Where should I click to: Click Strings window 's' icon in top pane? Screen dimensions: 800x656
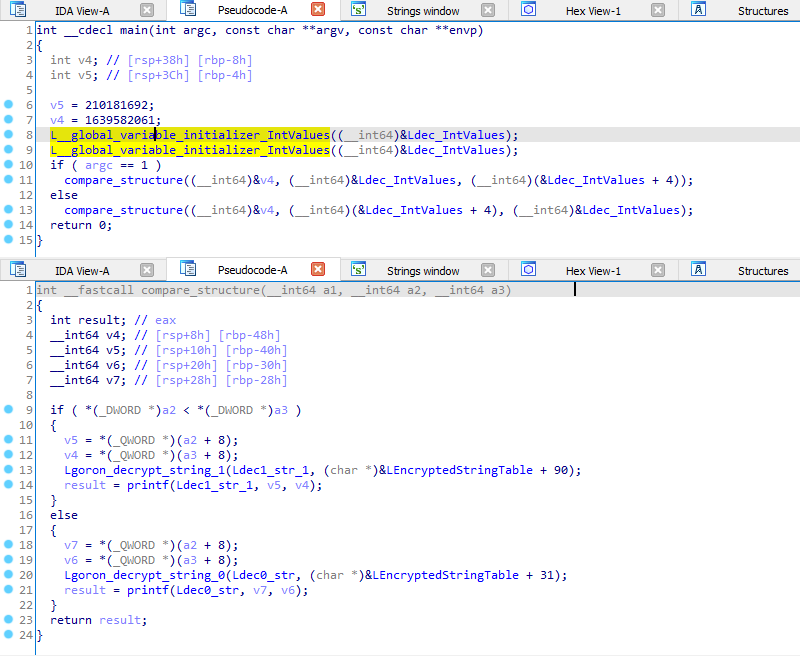point(359,9)
